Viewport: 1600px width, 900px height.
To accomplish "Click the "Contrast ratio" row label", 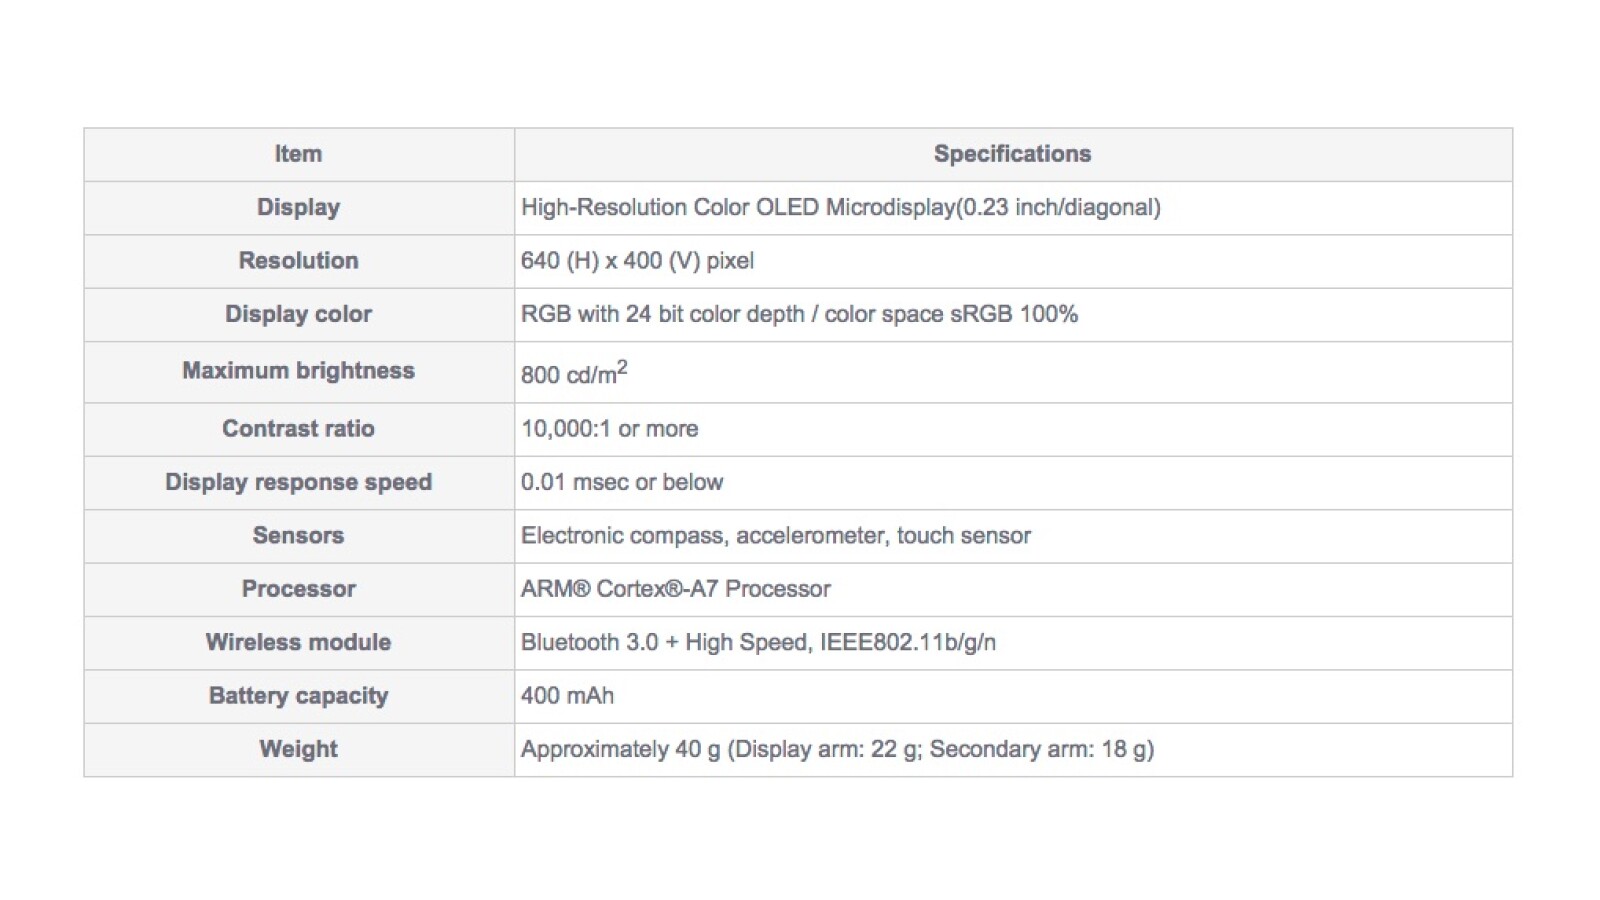I will [x=298, y=429].
